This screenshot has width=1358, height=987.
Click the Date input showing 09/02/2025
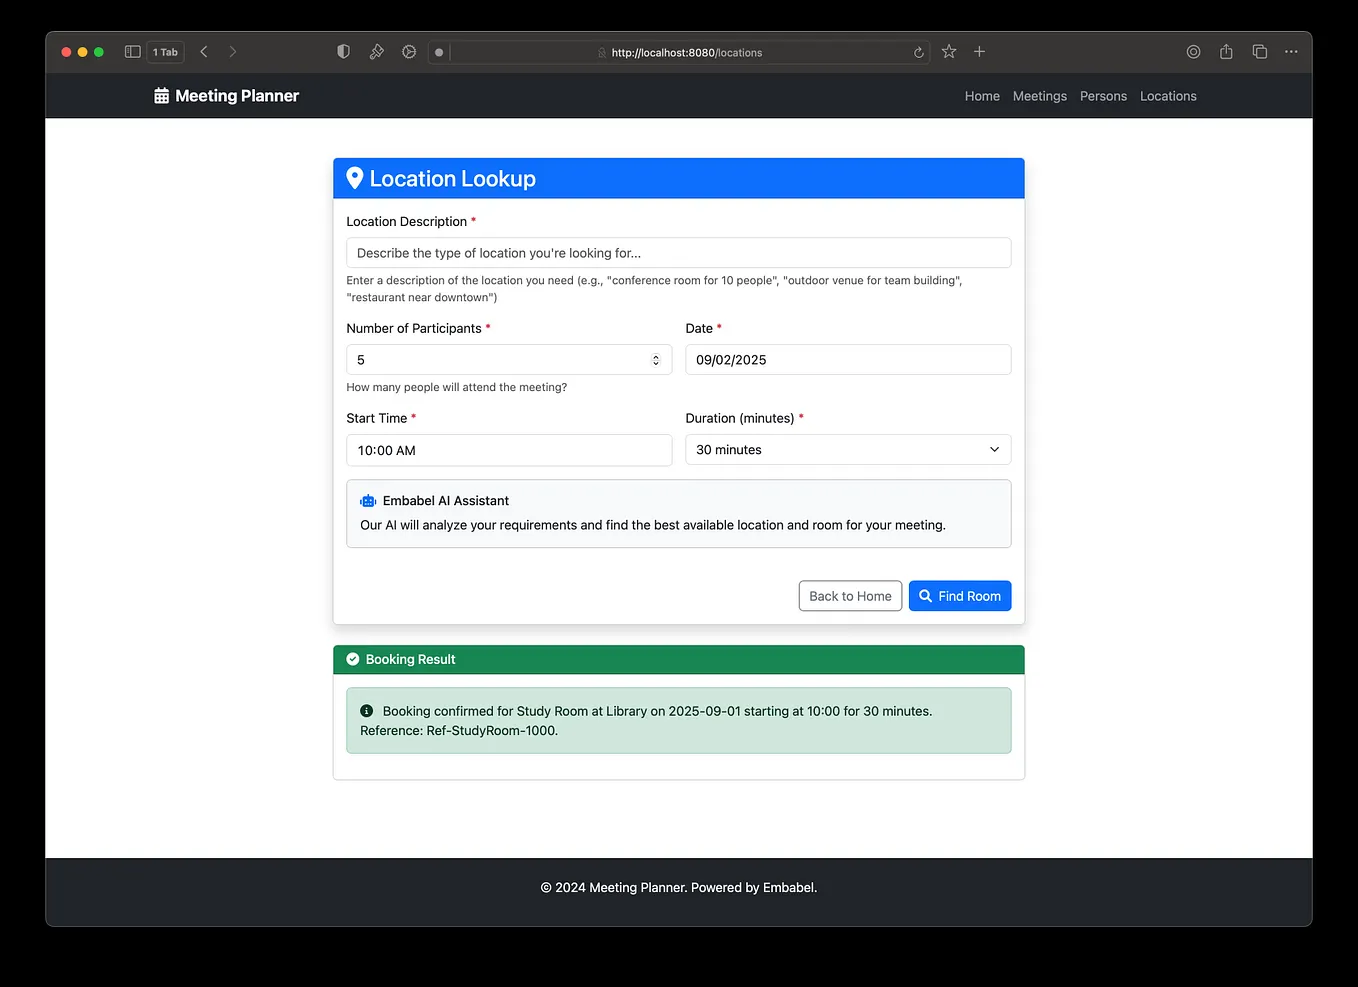(847, 359)
